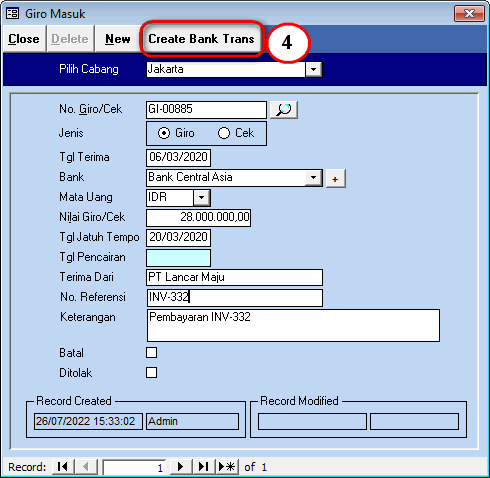
Task: Click the magnifier search icon beside No. Giro/Cek
Action: pos(284,110)
